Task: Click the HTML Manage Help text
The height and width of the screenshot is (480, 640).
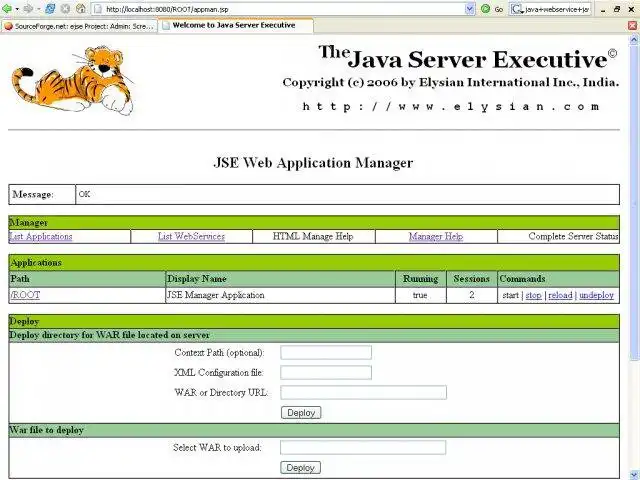Action: (313, 236)
